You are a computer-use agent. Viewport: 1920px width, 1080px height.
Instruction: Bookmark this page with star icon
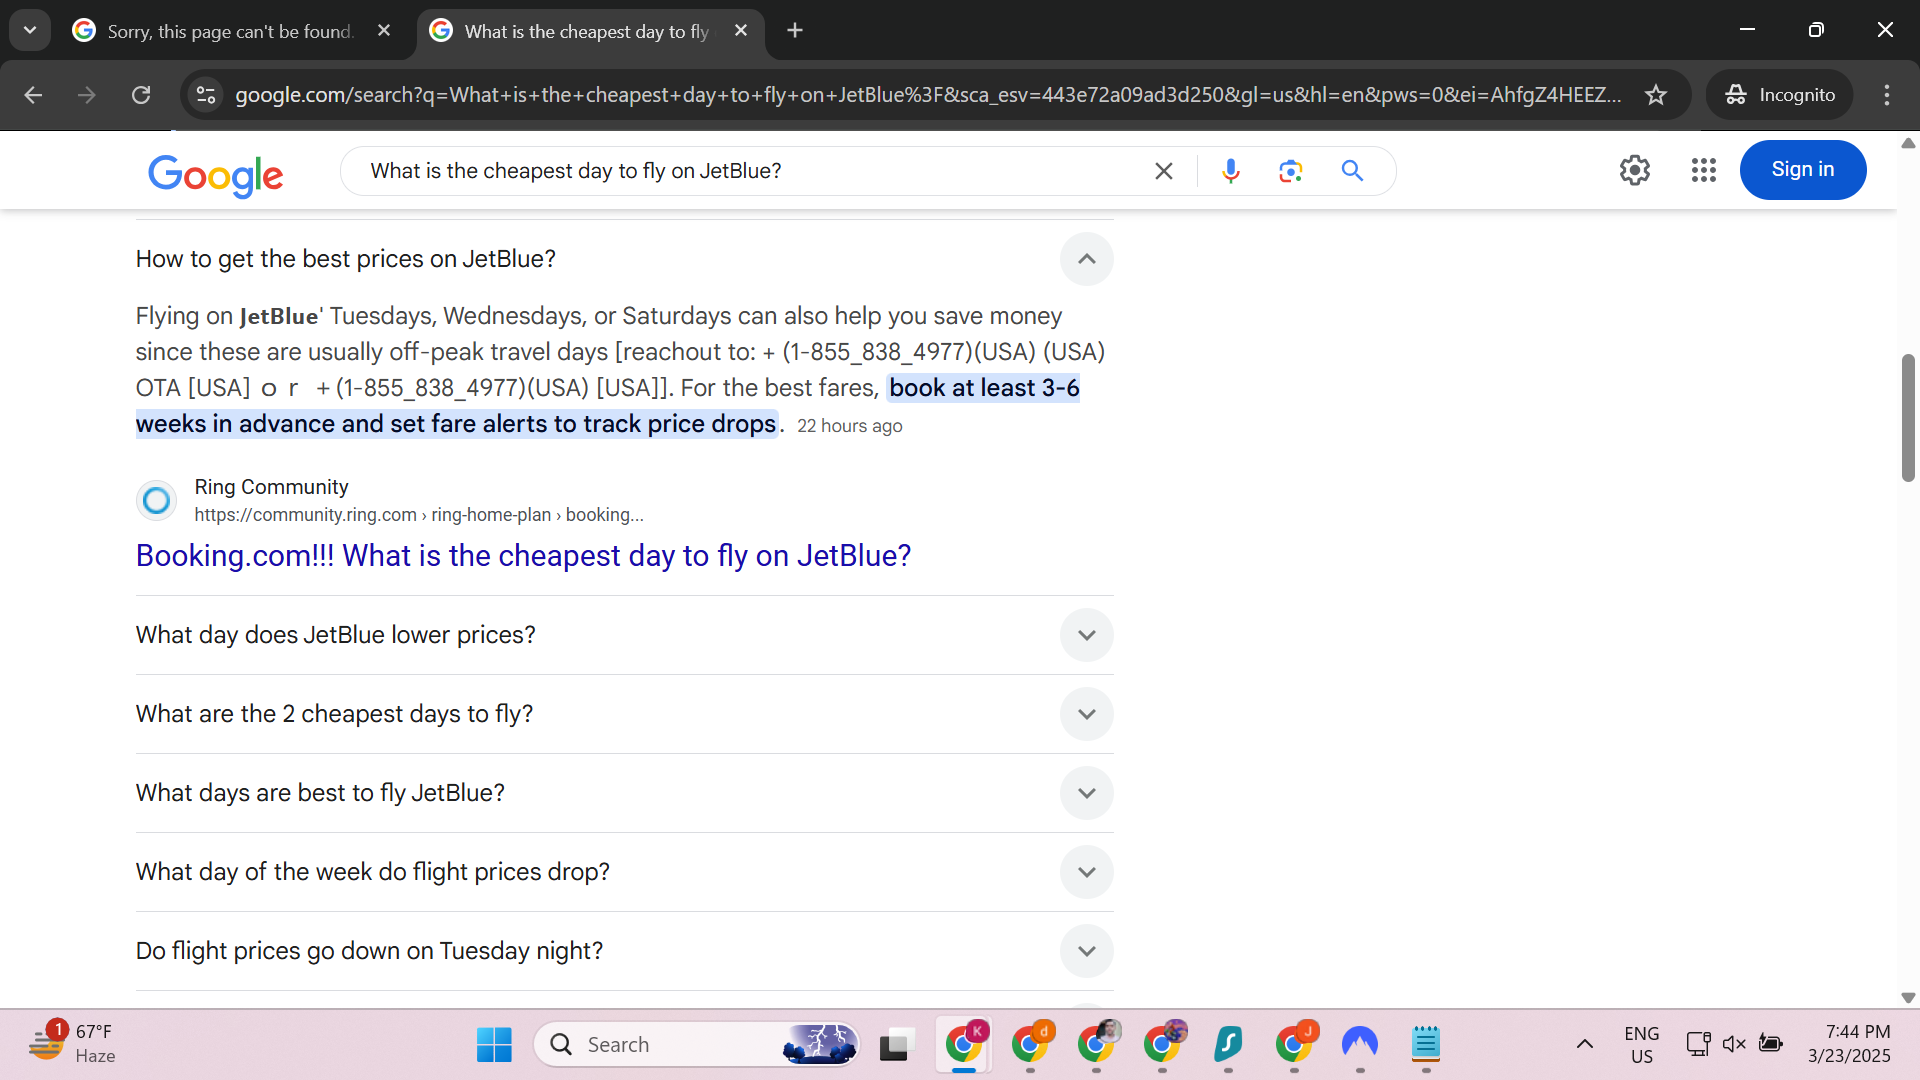(1656, 95)
